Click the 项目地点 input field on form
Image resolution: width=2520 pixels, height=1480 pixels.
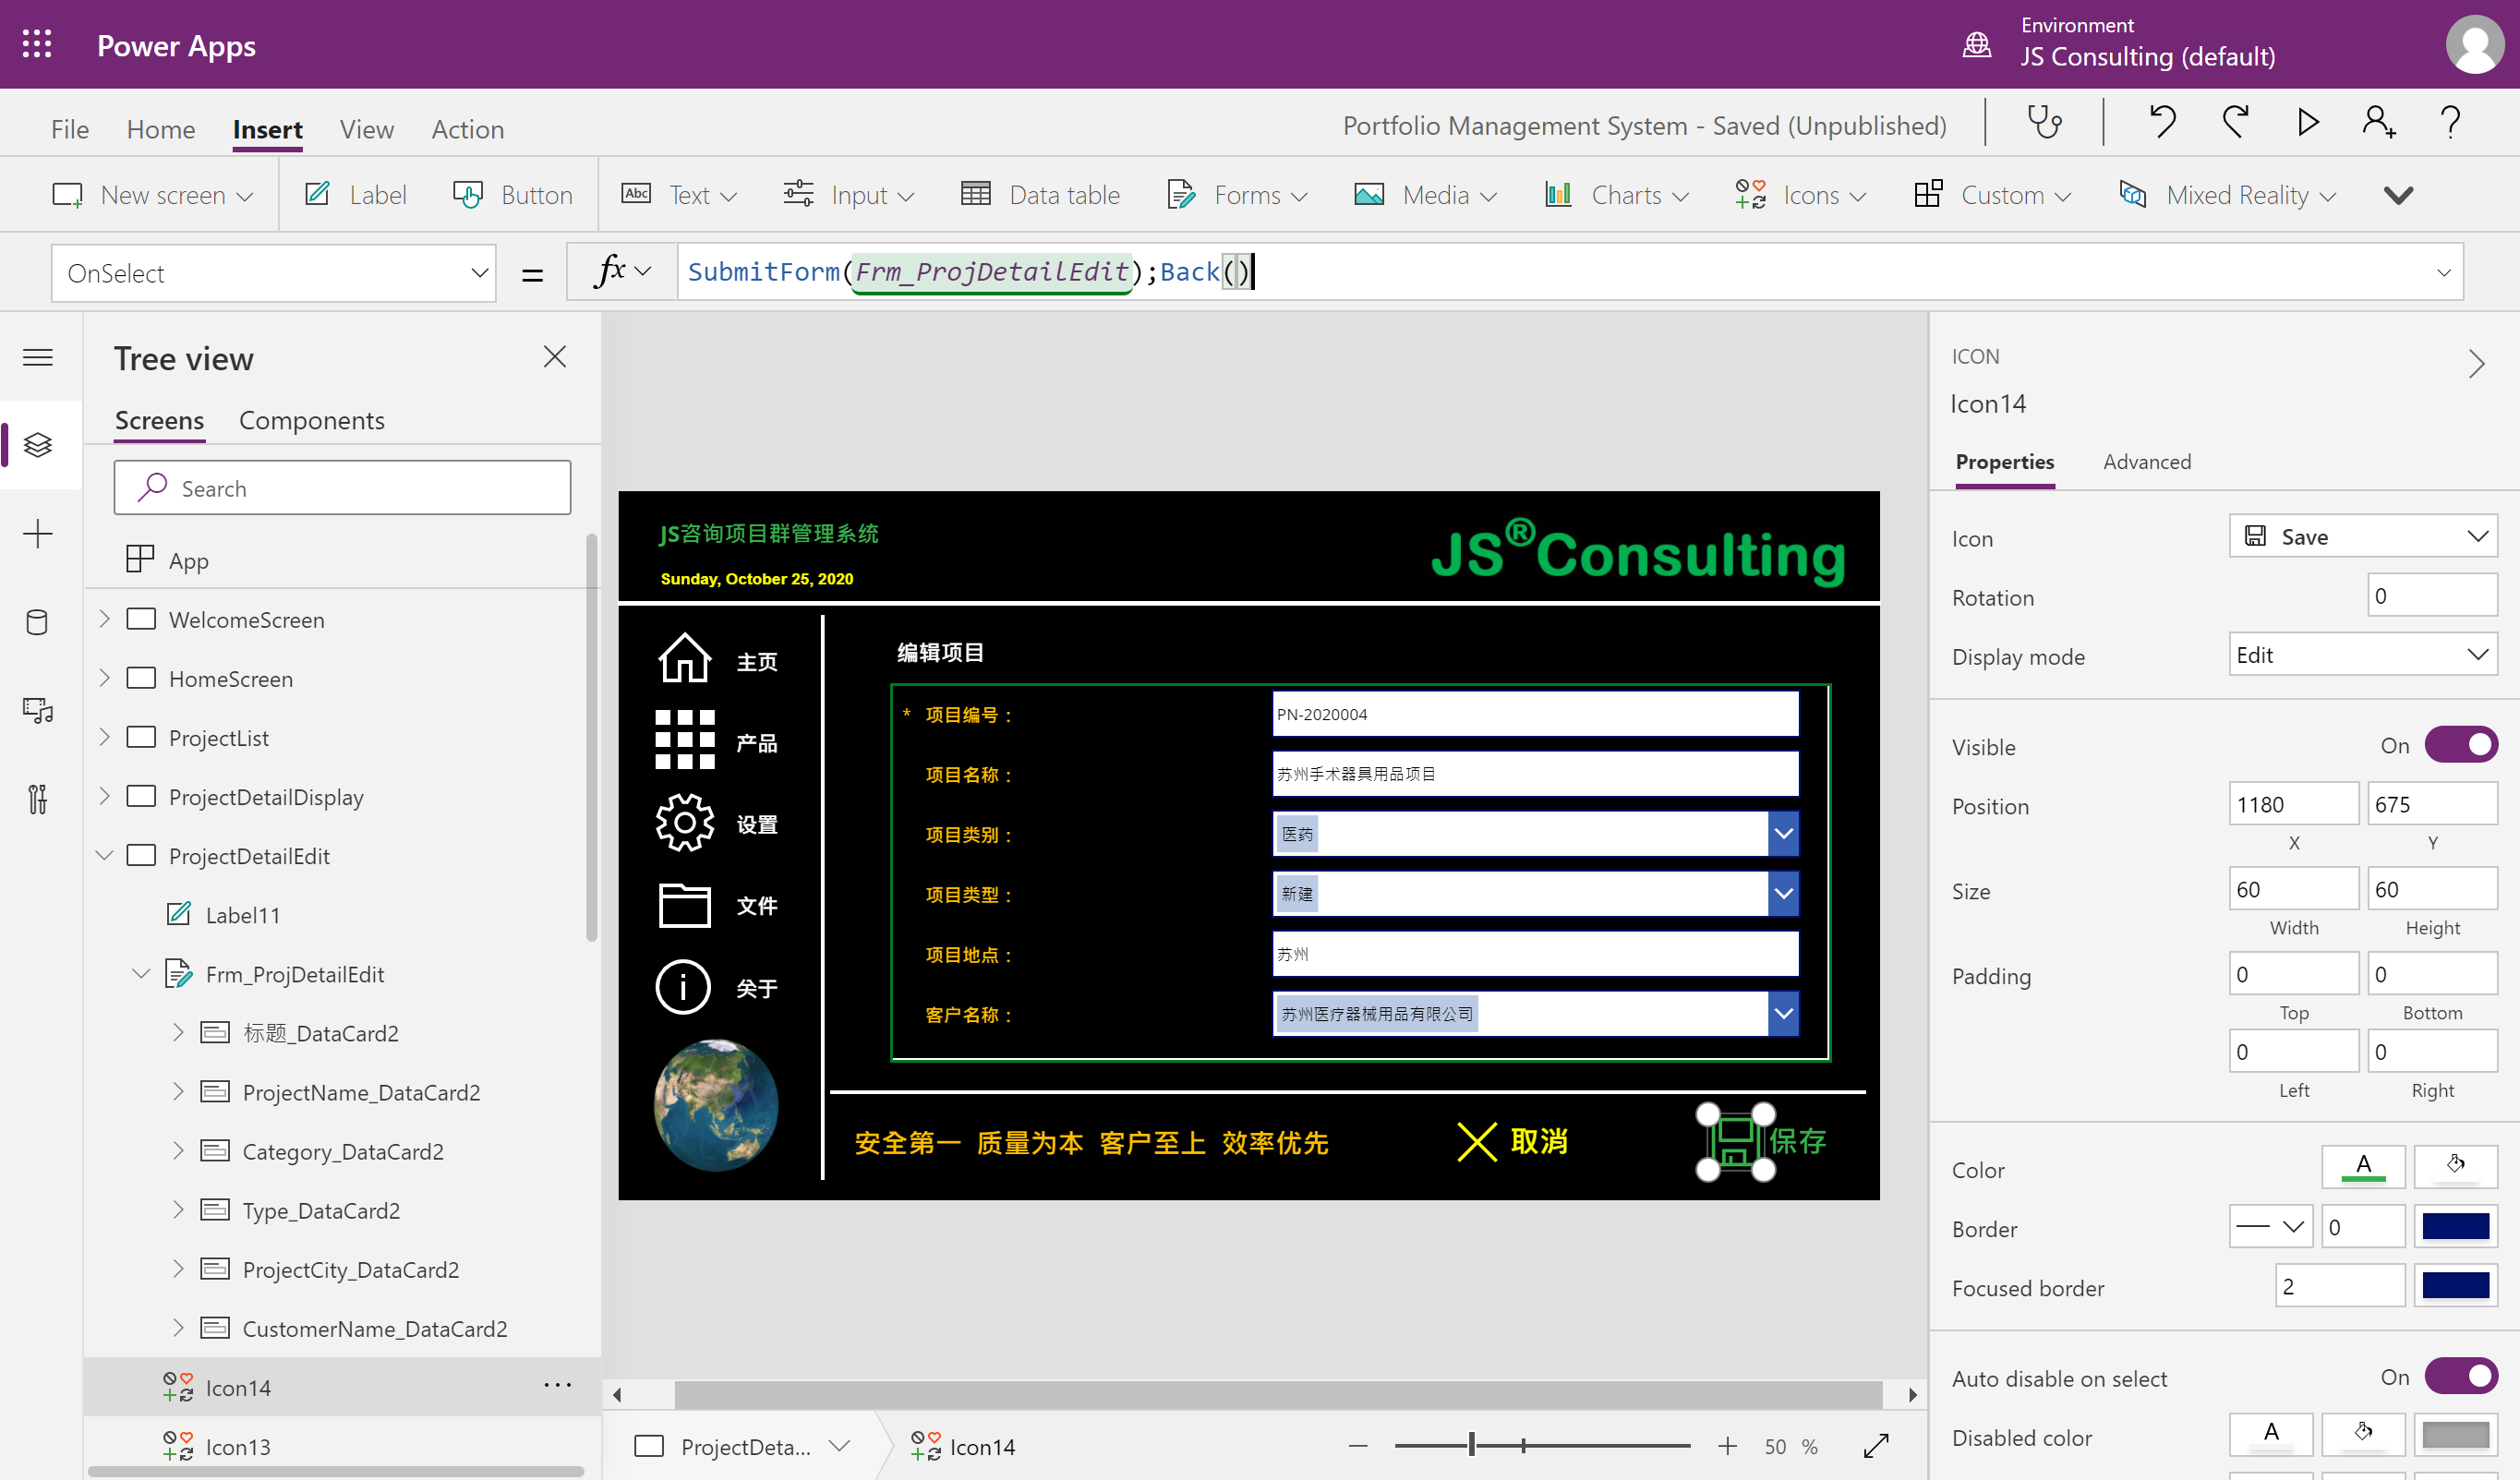pos(1533,953)
